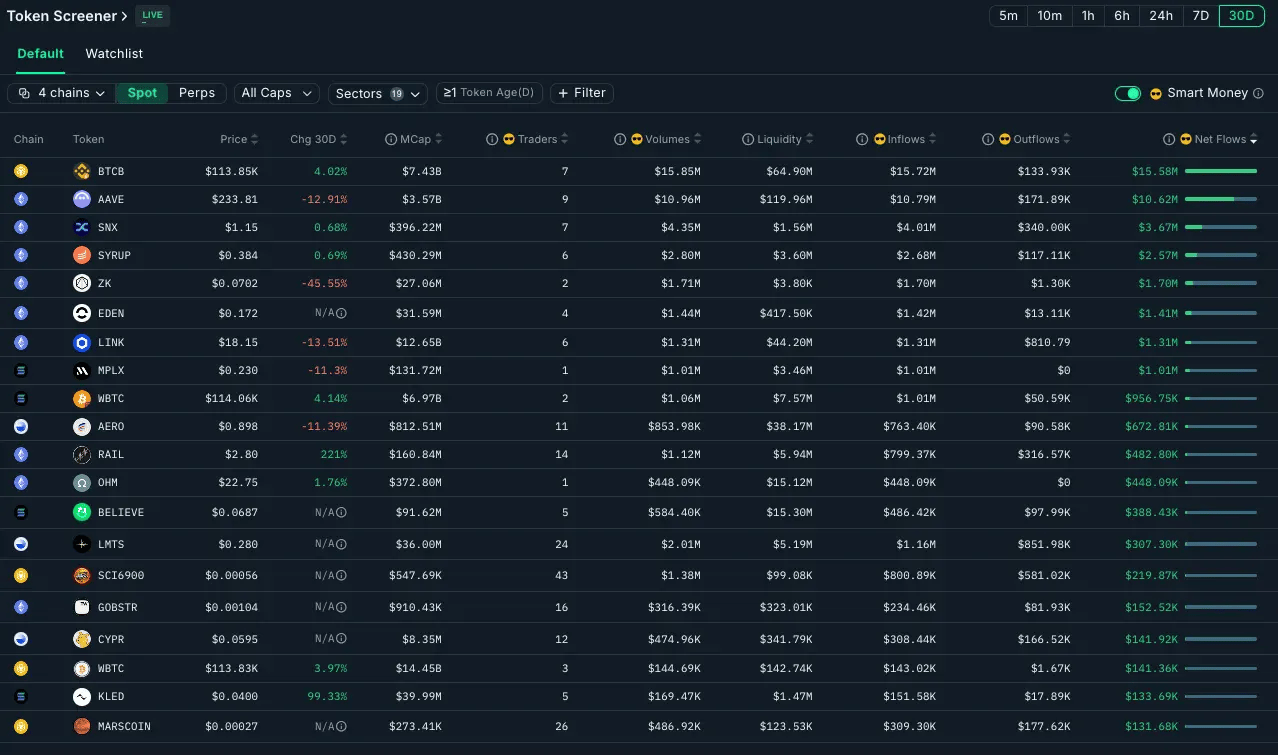Screen dimensions: 1278x755
Task: Sort by the Chg 30D column
Action: point(319,139)
